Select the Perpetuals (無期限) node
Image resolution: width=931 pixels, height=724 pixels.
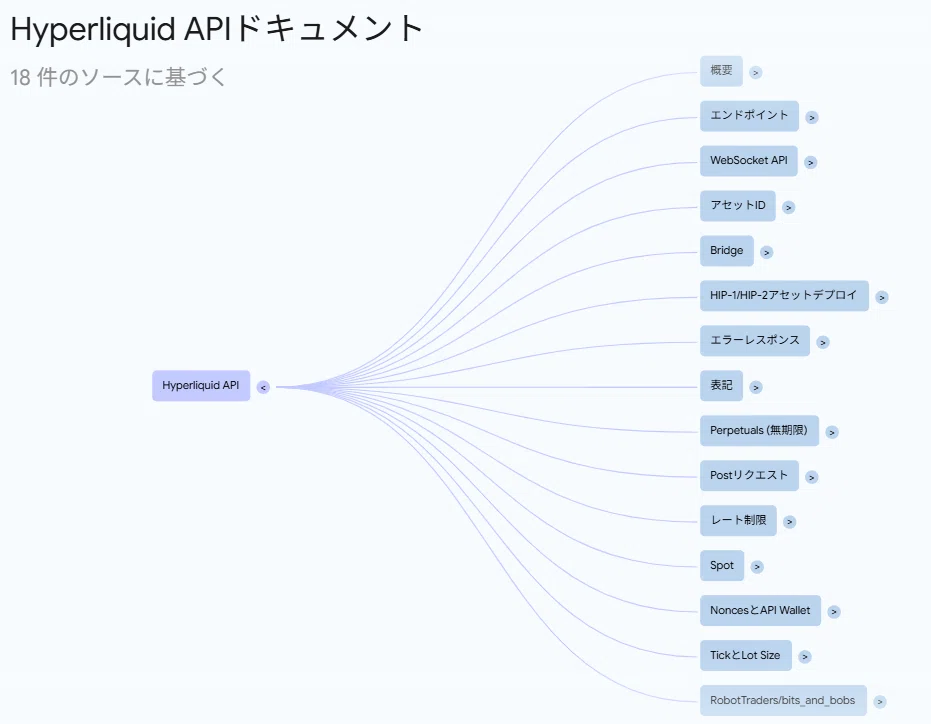(759, 431)
